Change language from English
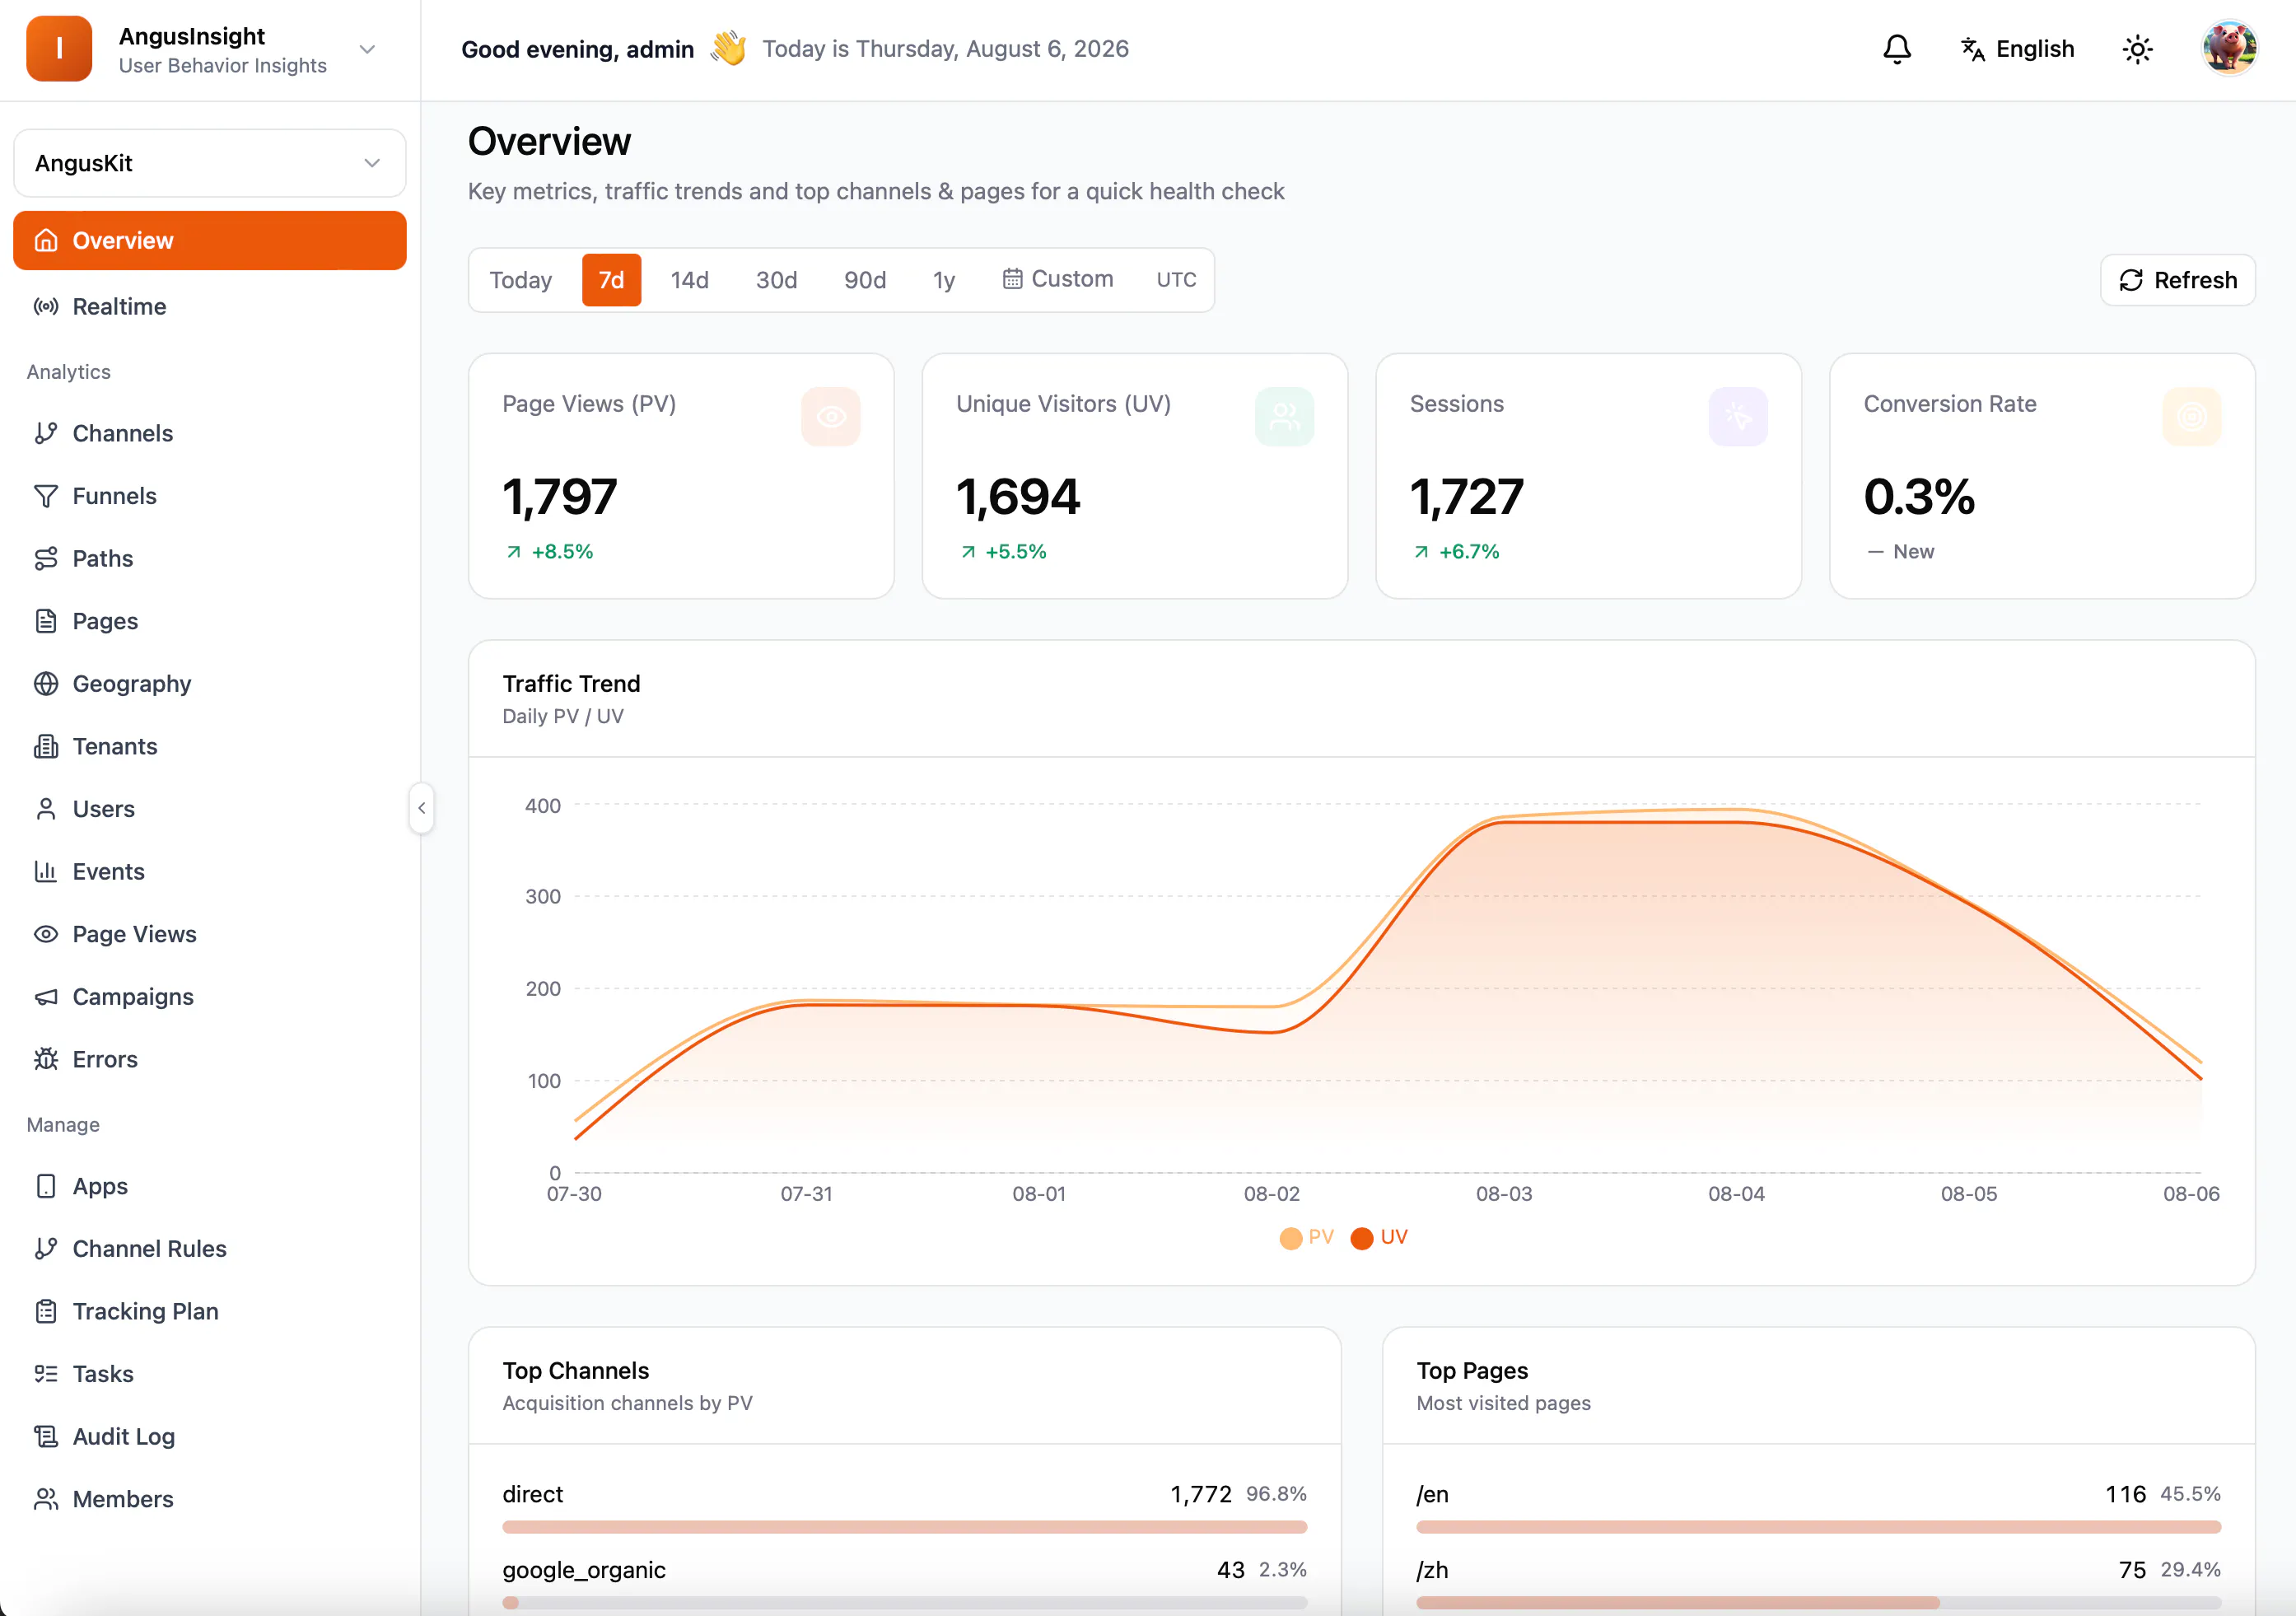 tap(2017, 49)
